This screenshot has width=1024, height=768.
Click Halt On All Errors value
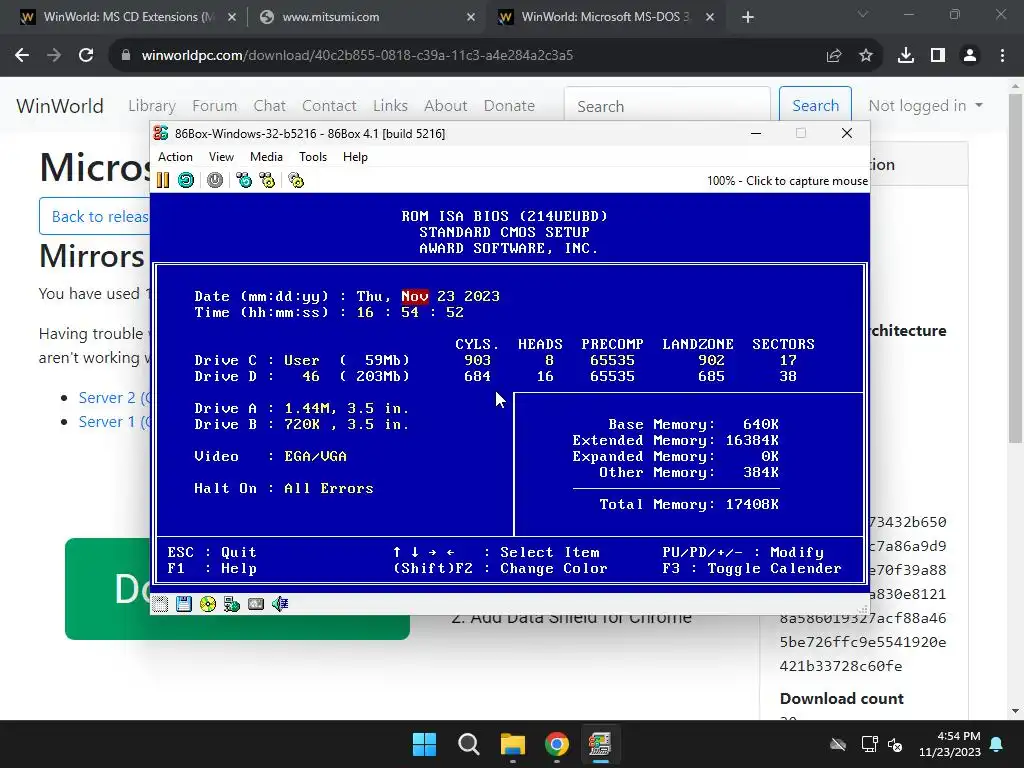328,488
